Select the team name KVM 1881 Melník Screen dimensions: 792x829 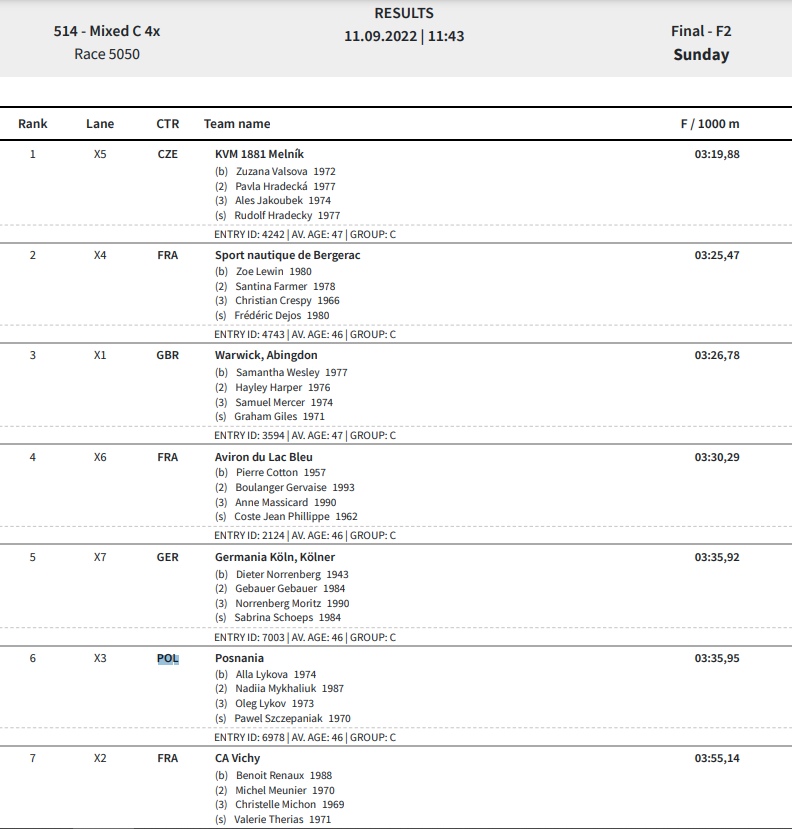click(259, 154)
